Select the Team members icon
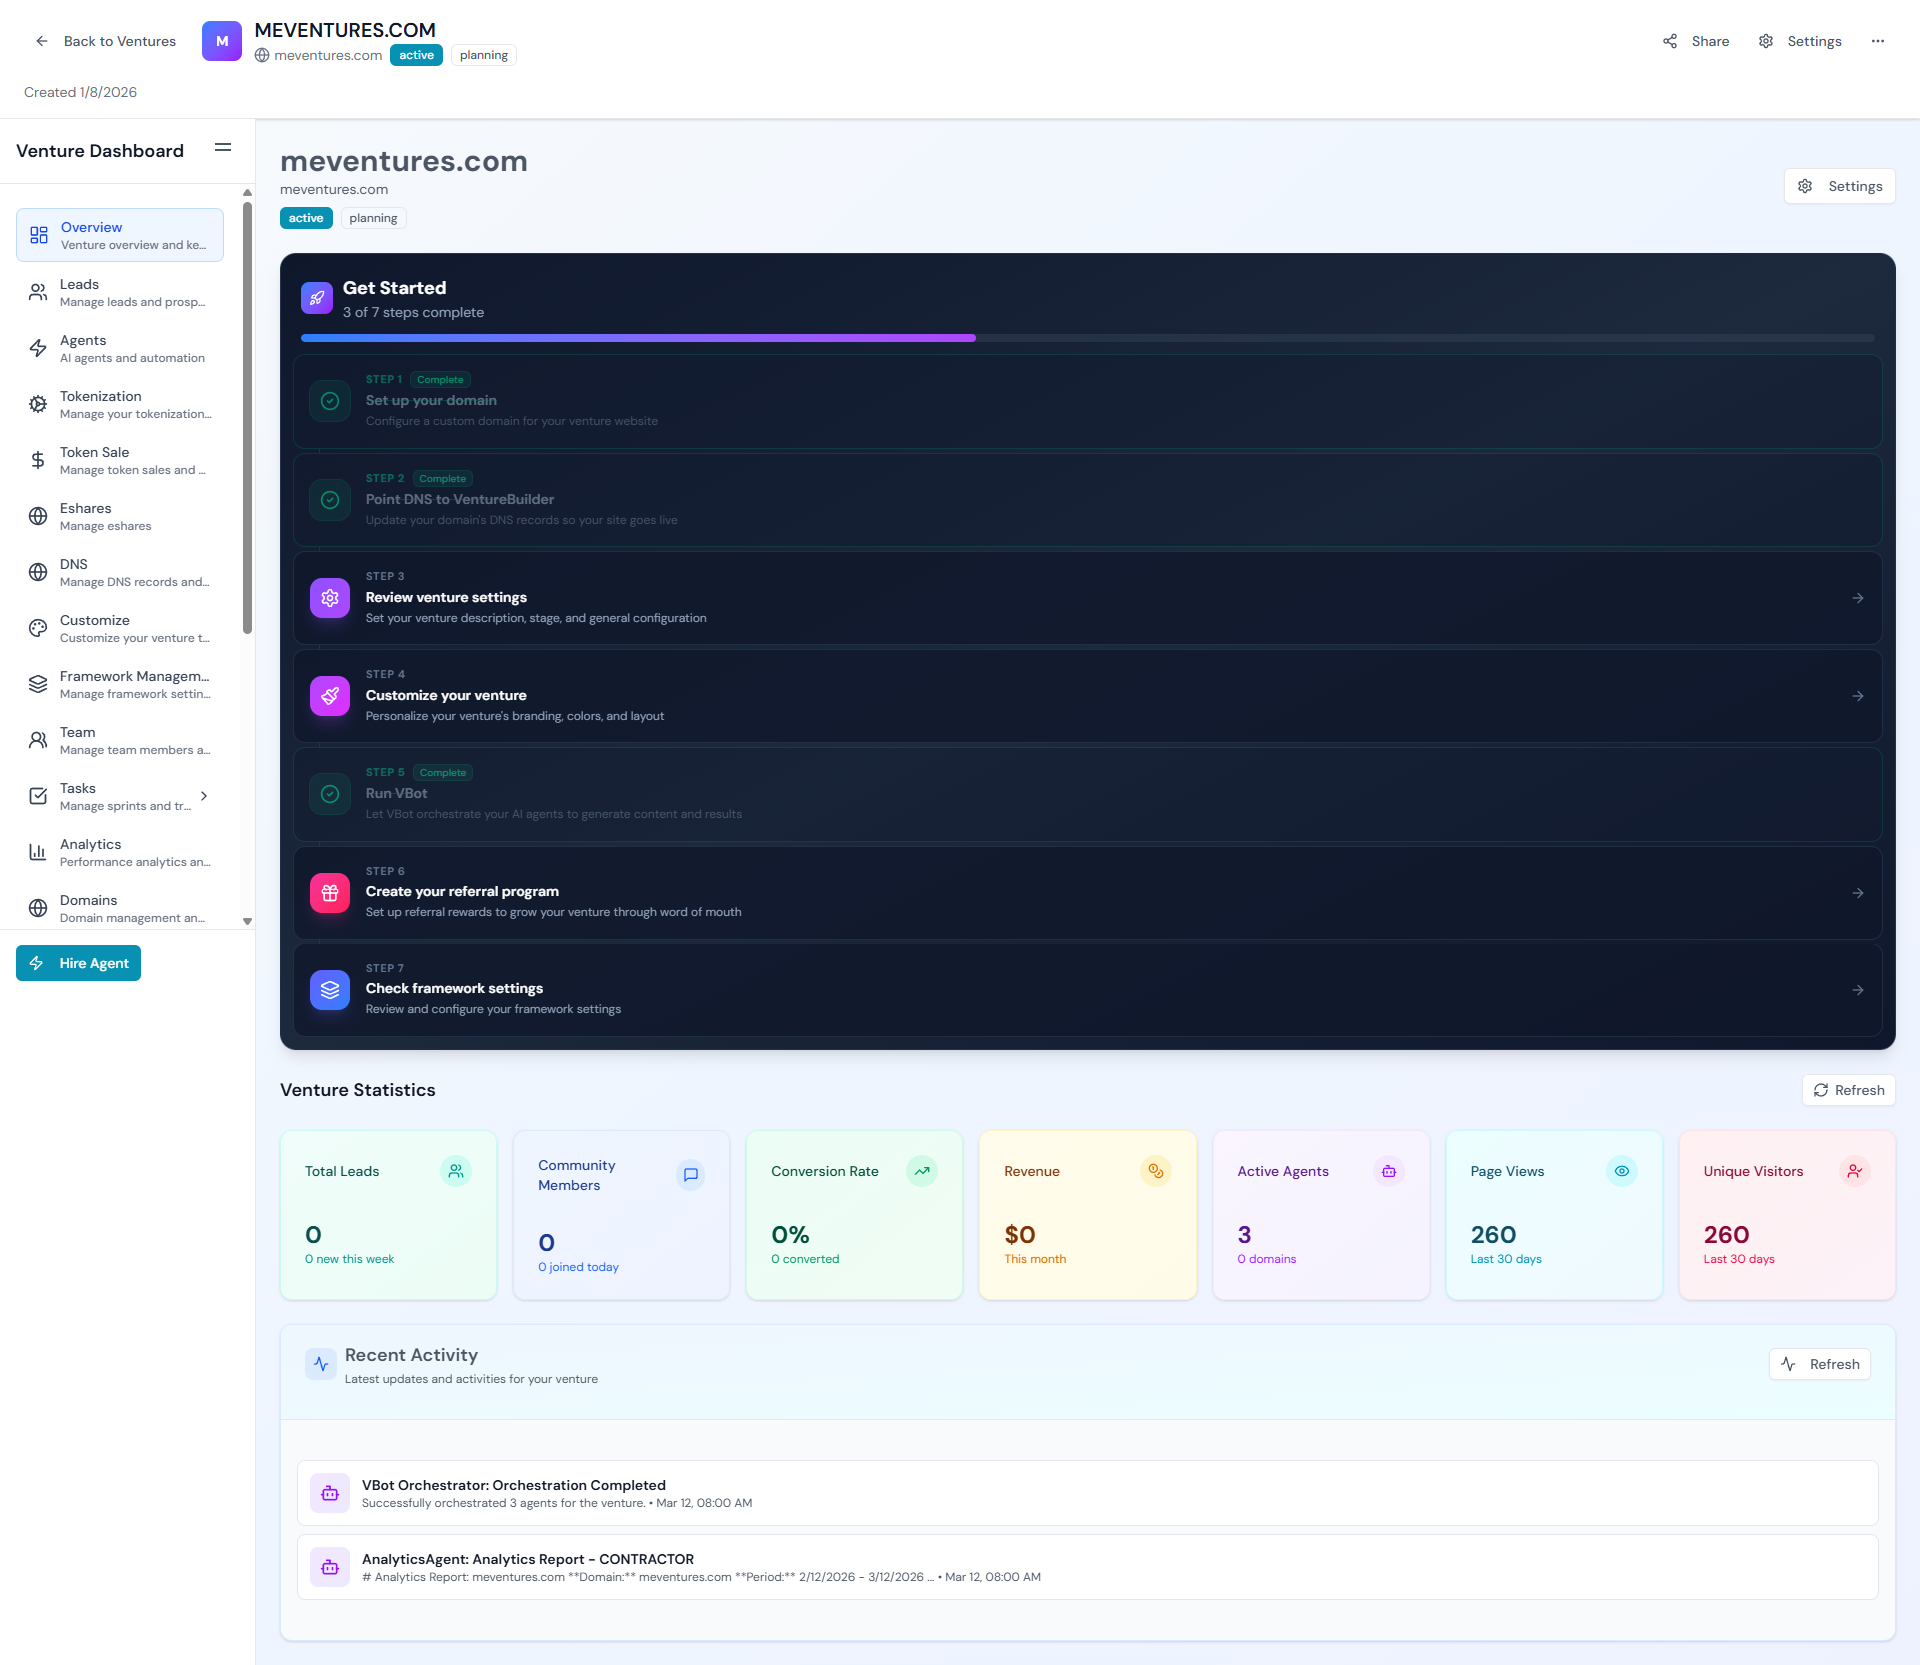The height and width of the screenshot is (1665, 1920). click(37, 740)
